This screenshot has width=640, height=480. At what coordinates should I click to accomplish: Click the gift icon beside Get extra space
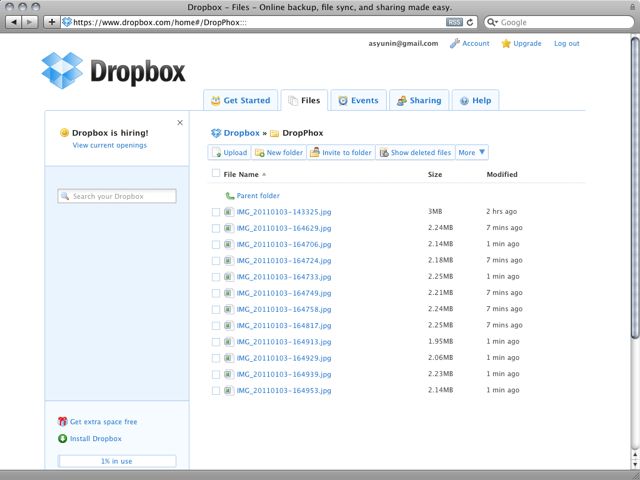click(62, 422)
